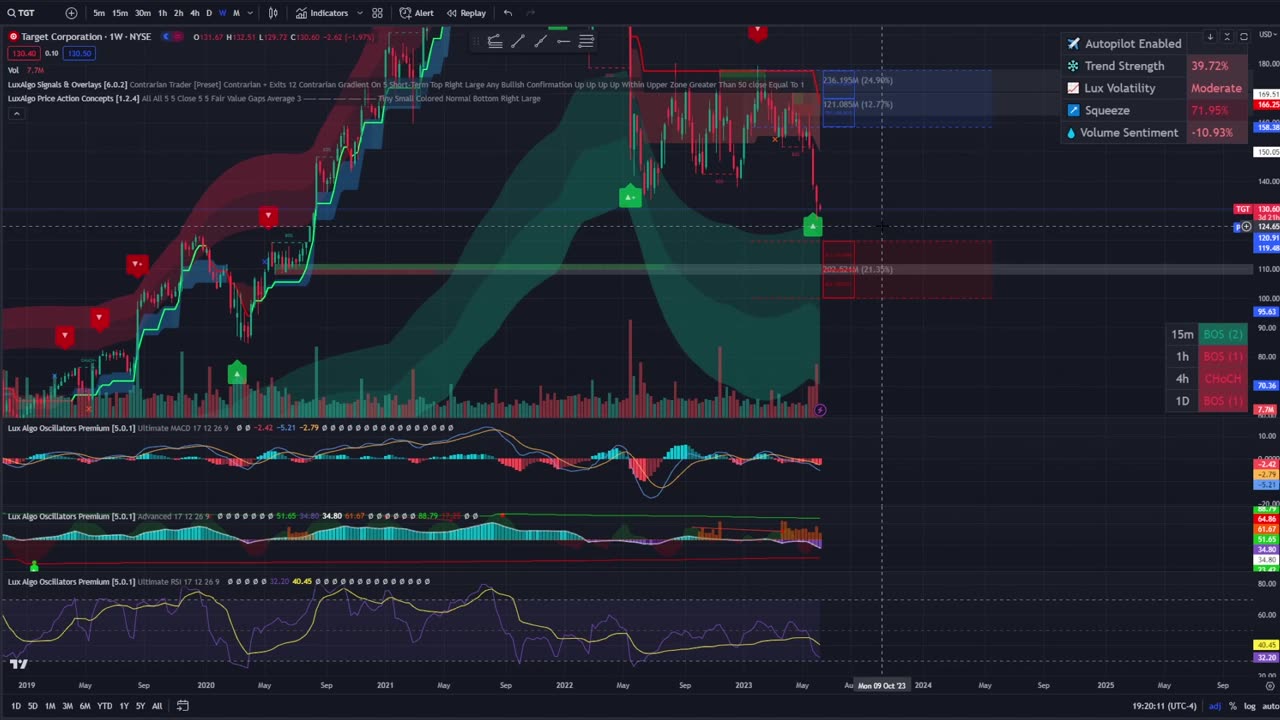Viewport: 1280px width, 720px height.
Task: Click the Autopilot Enabled dashboard row
Action: pos(1124,43)
